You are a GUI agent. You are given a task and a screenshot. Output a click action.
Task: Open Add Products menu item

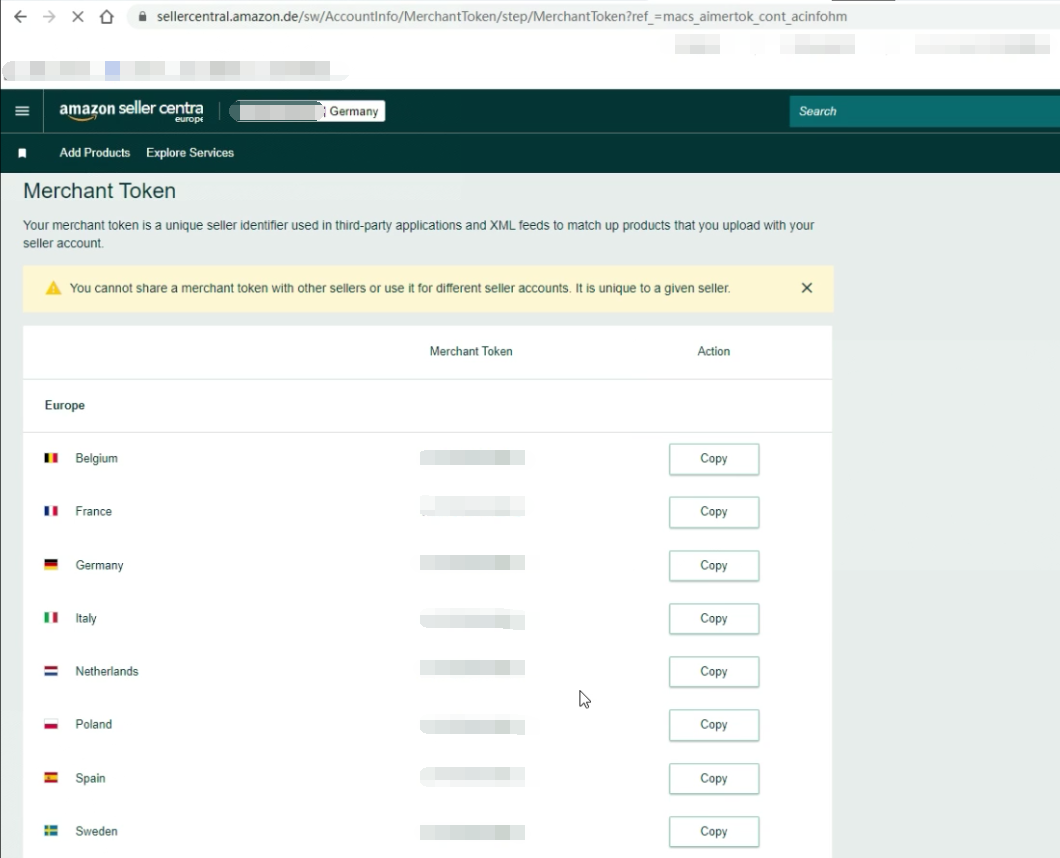[x=95, y=153]
